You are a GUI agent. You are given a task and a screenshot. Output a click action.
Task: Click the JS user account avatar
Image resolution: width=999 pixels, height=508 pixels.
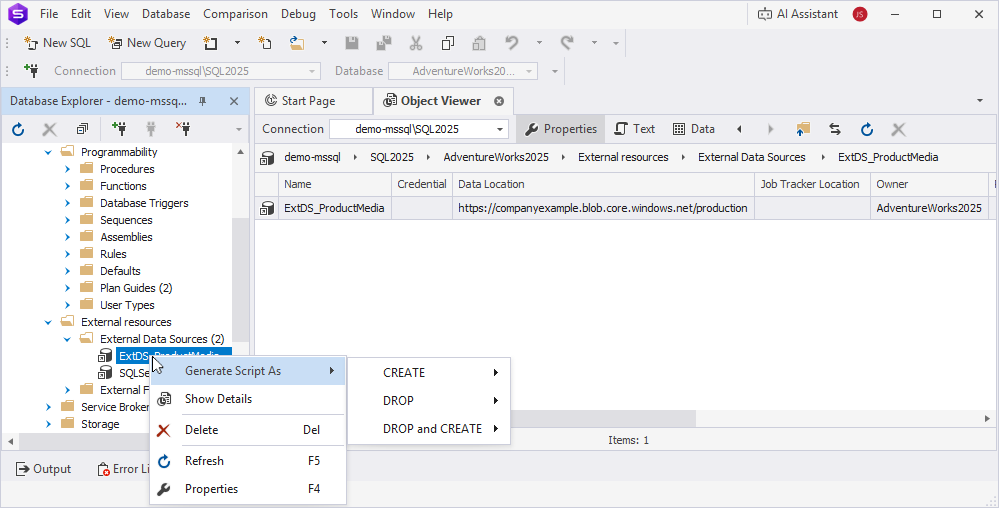point(860,14)
